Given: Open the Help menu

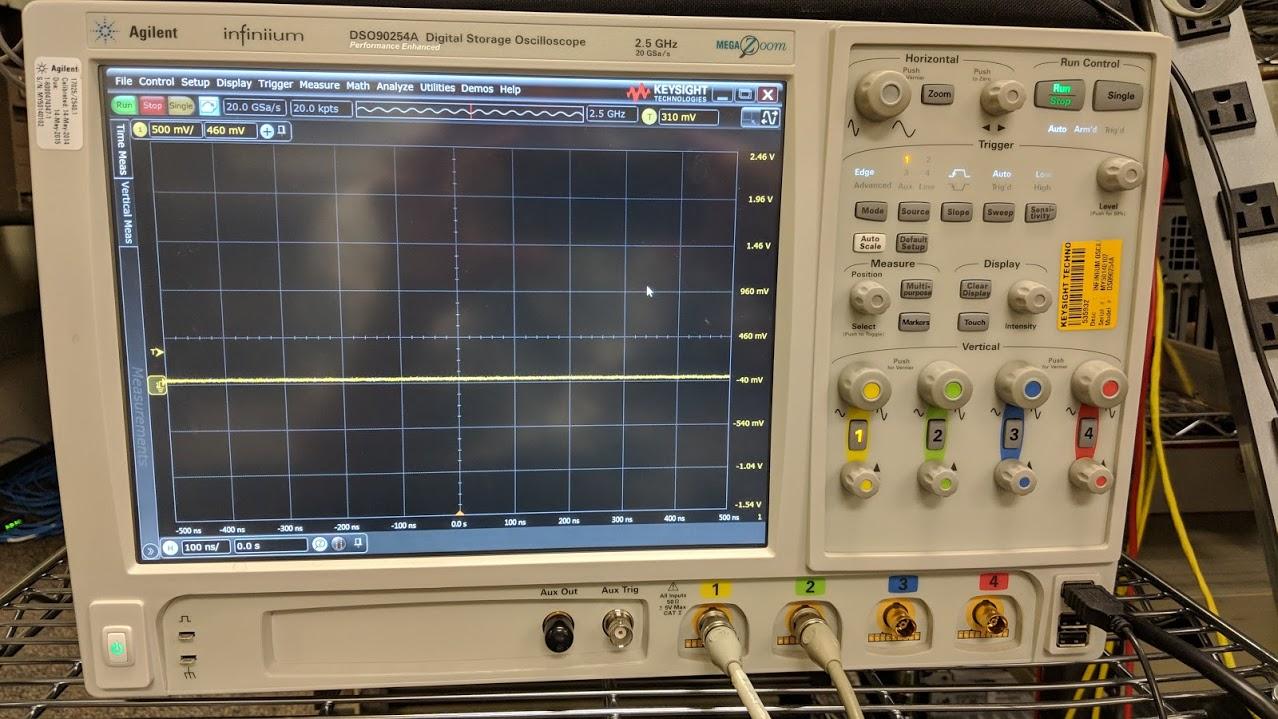Looking at the screenshot, I should click(x=510, y=89).
